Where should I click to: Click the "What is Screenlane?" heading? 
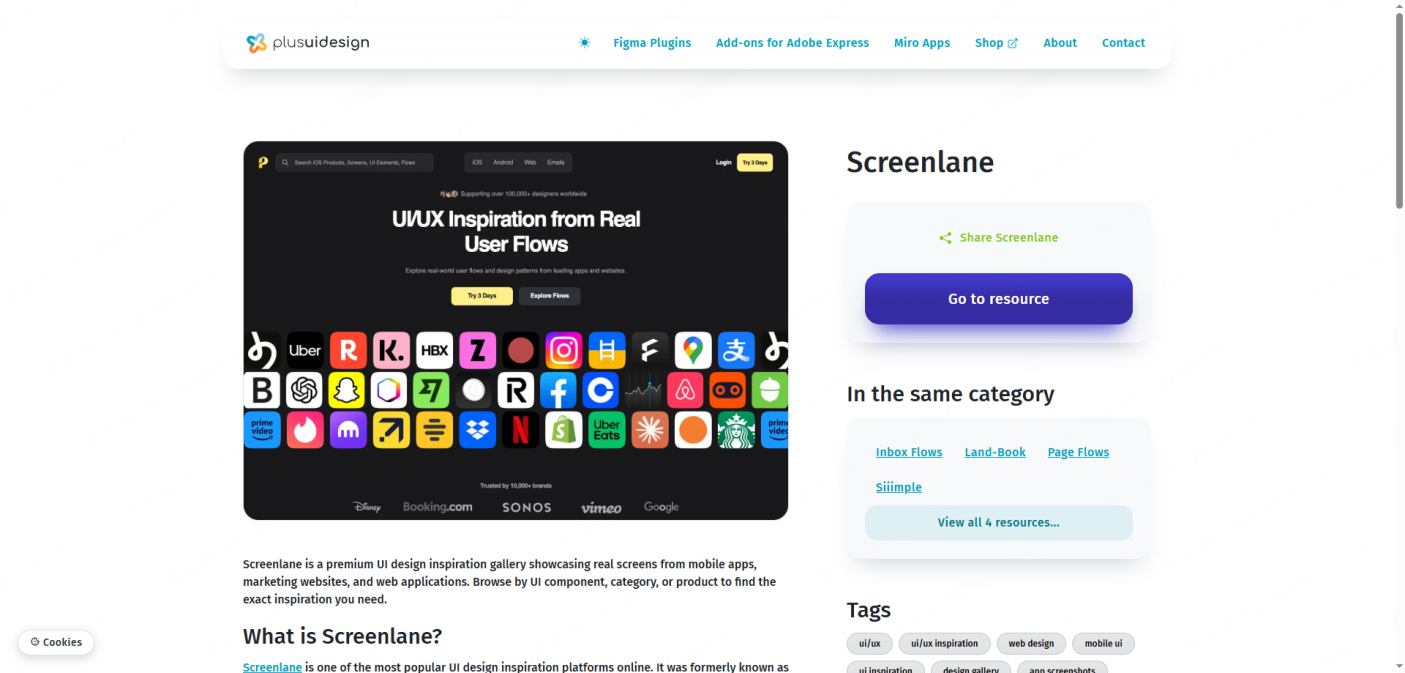[x=342, y=636]
